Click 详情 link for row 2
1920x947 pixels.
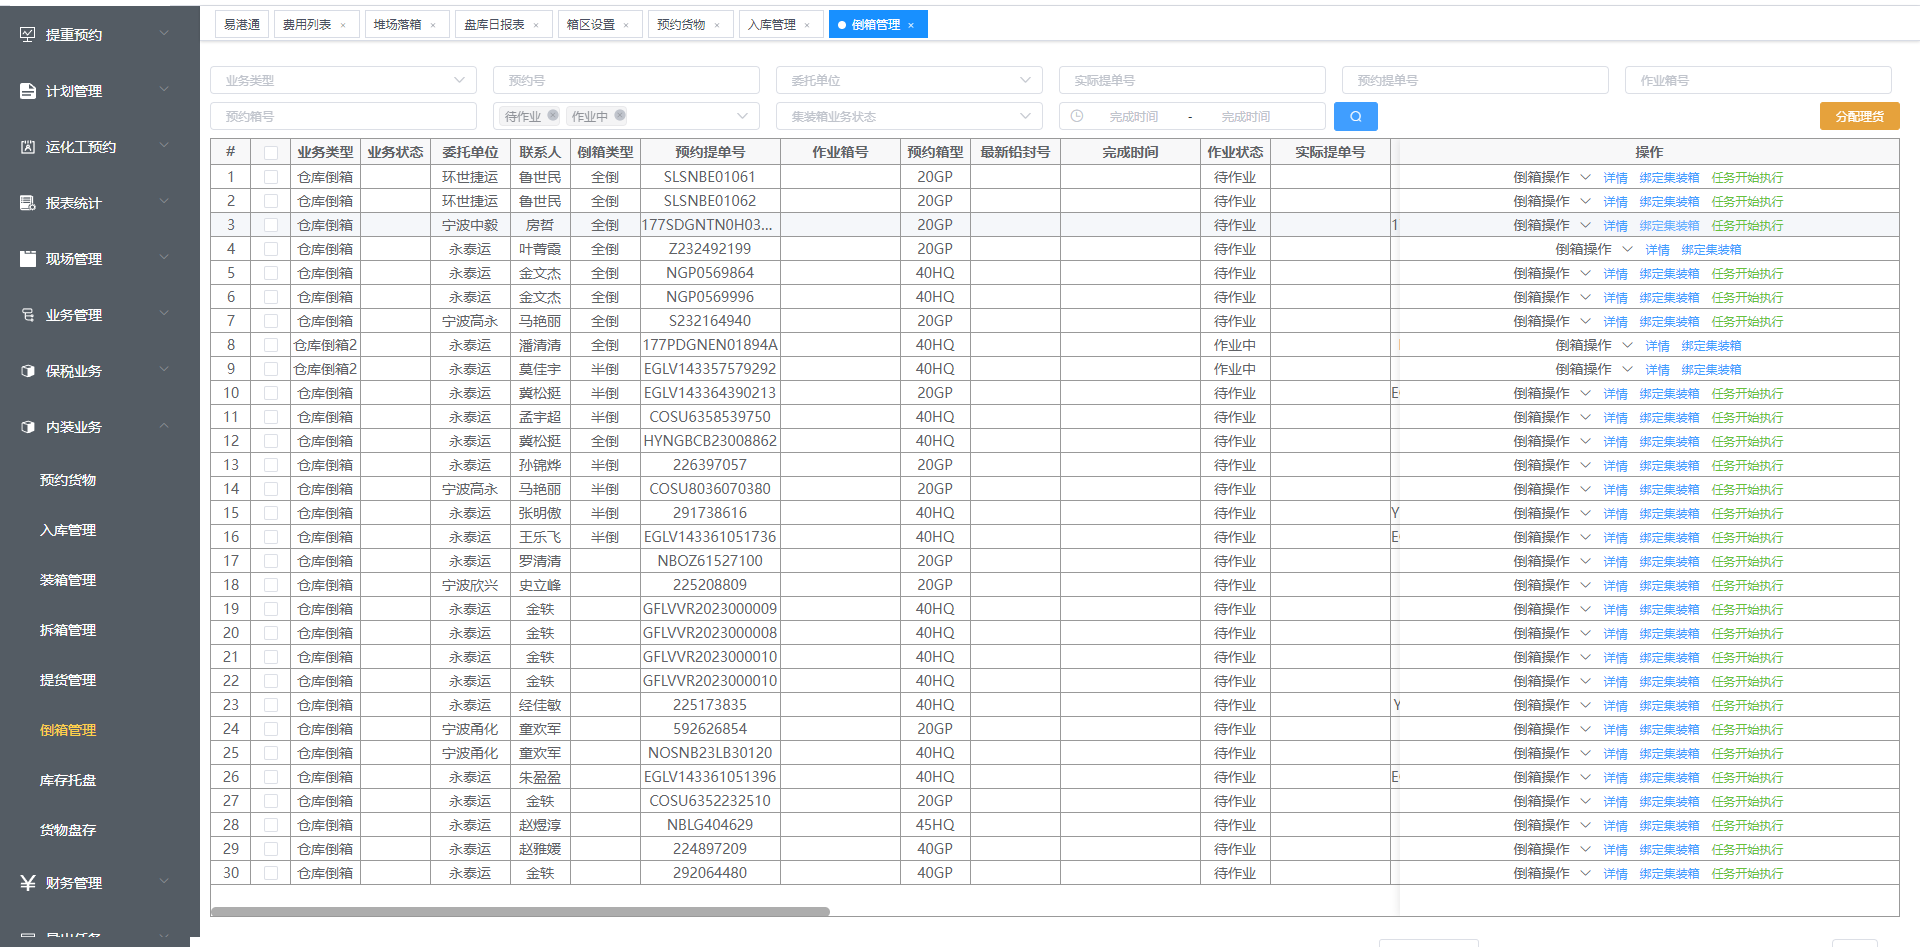coord(1615,202)
